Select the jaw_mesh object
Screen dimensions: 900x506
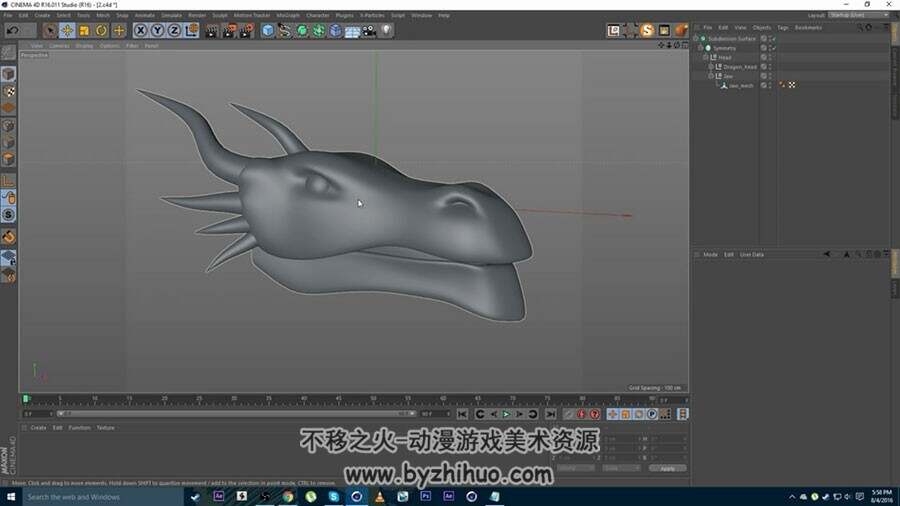coord(741,85)
